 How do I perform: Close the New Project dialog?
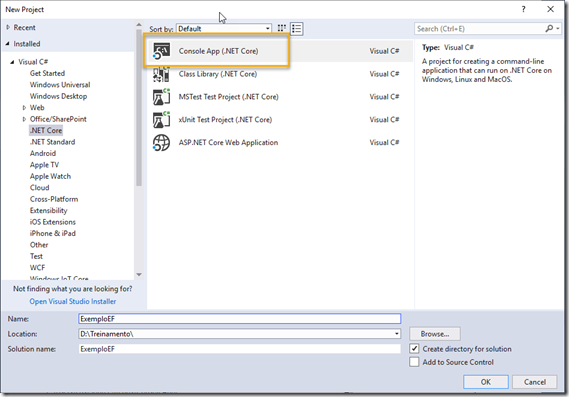[550, 9]
